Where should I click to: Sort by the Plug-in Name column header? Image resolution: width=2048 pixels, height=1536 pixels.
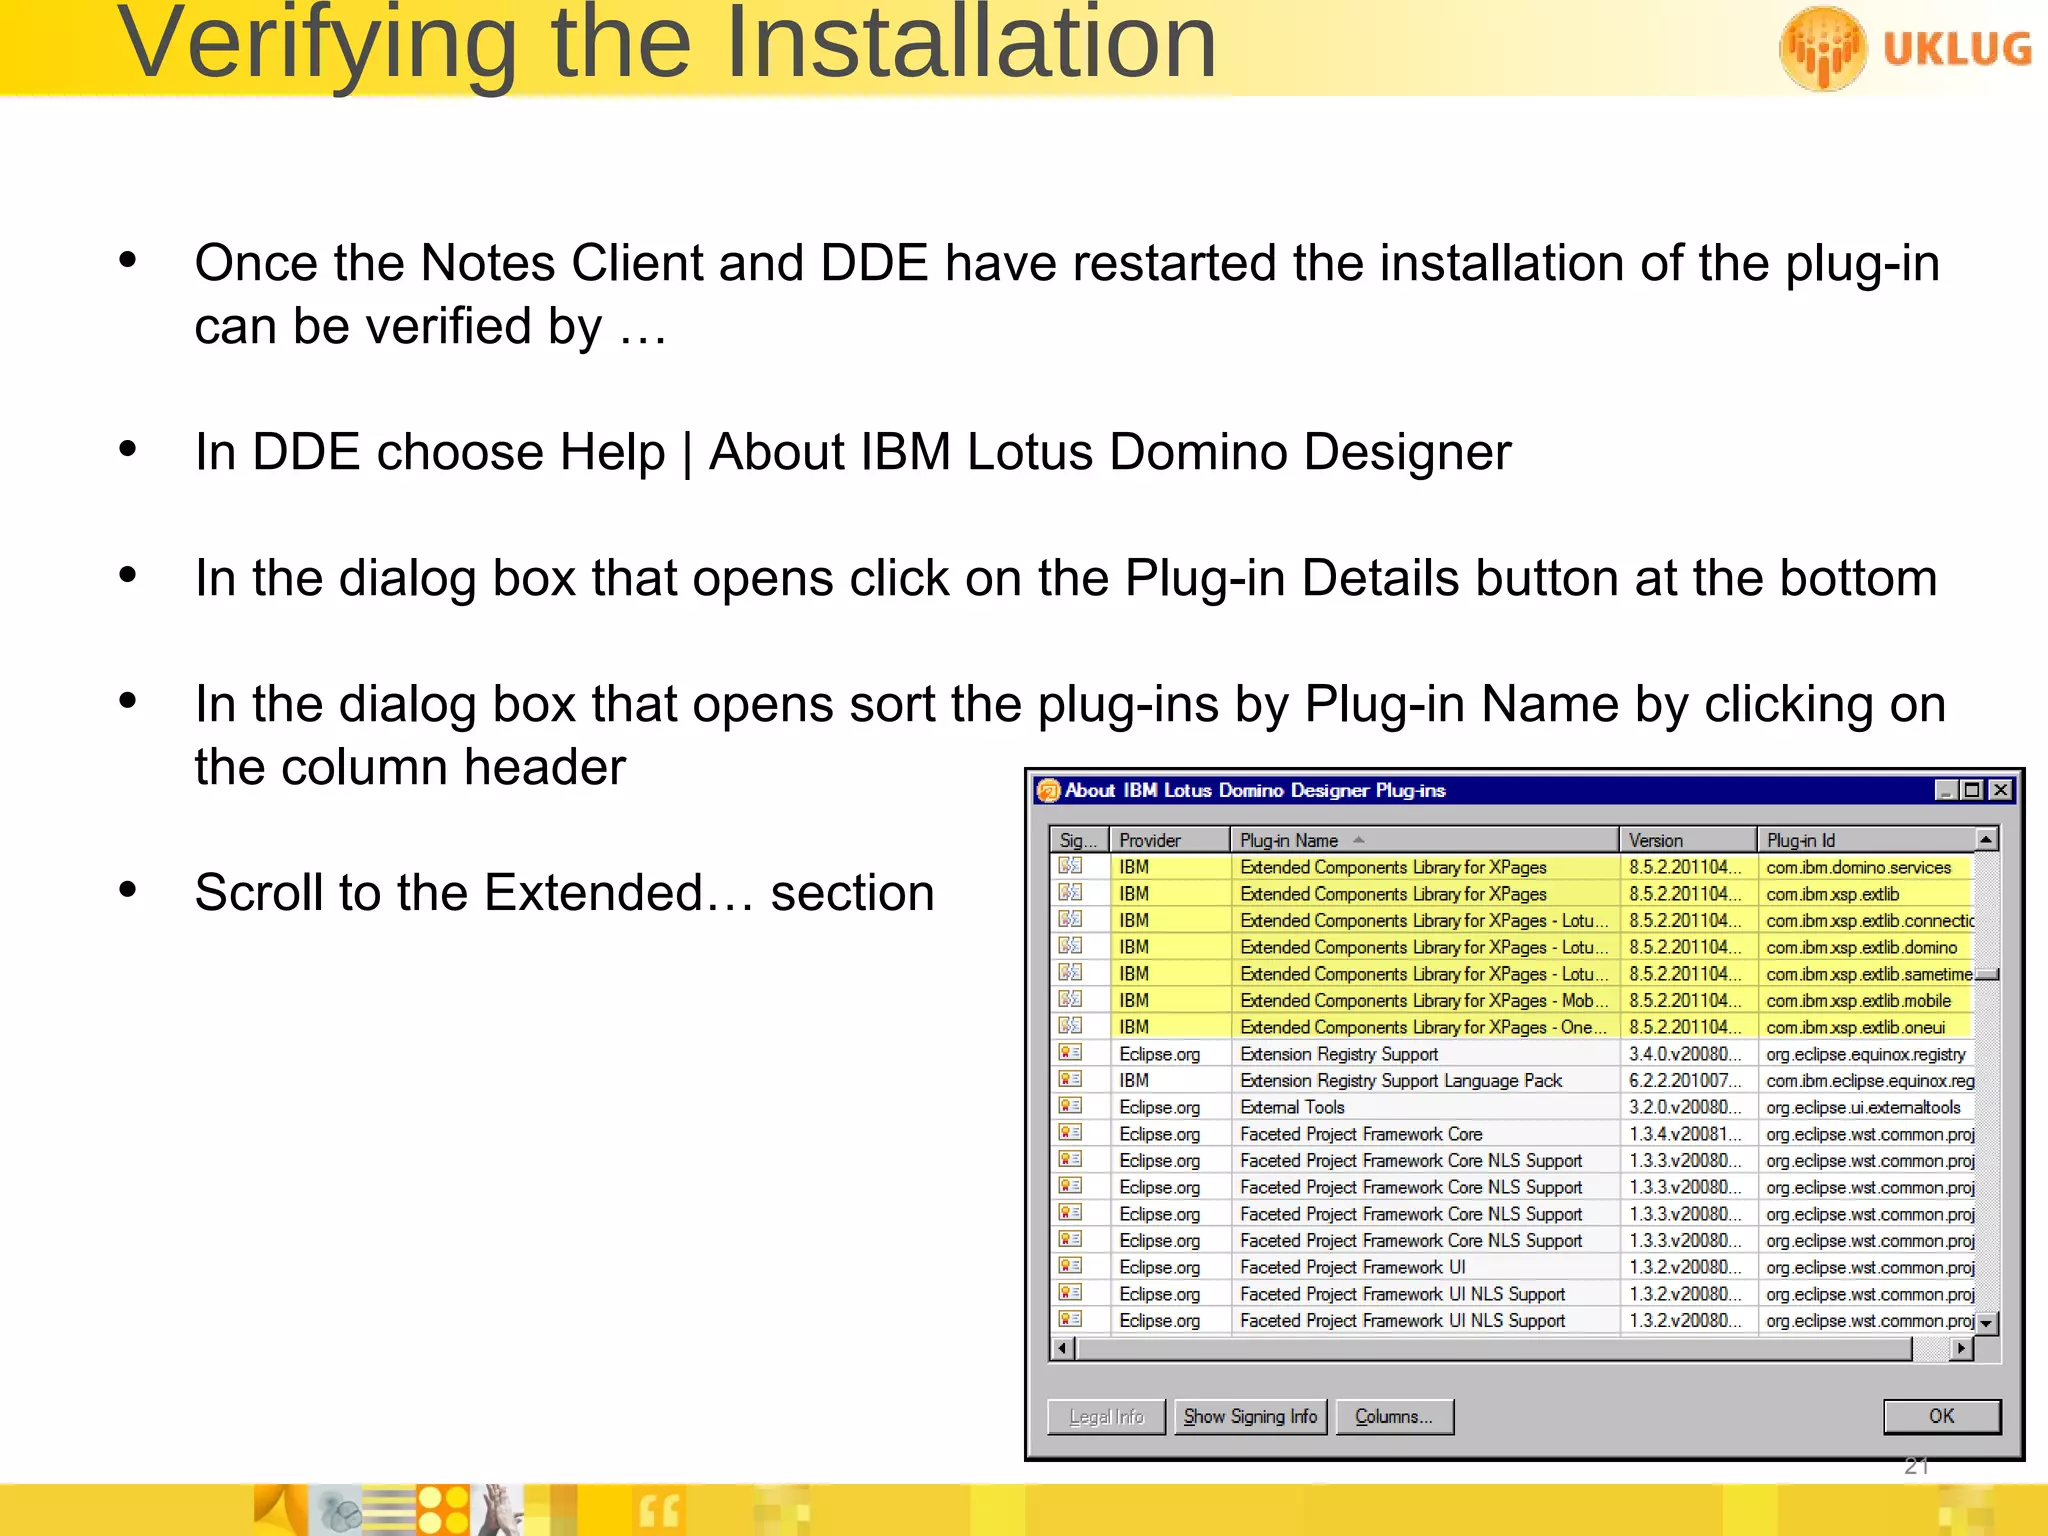click(1424, 840)
